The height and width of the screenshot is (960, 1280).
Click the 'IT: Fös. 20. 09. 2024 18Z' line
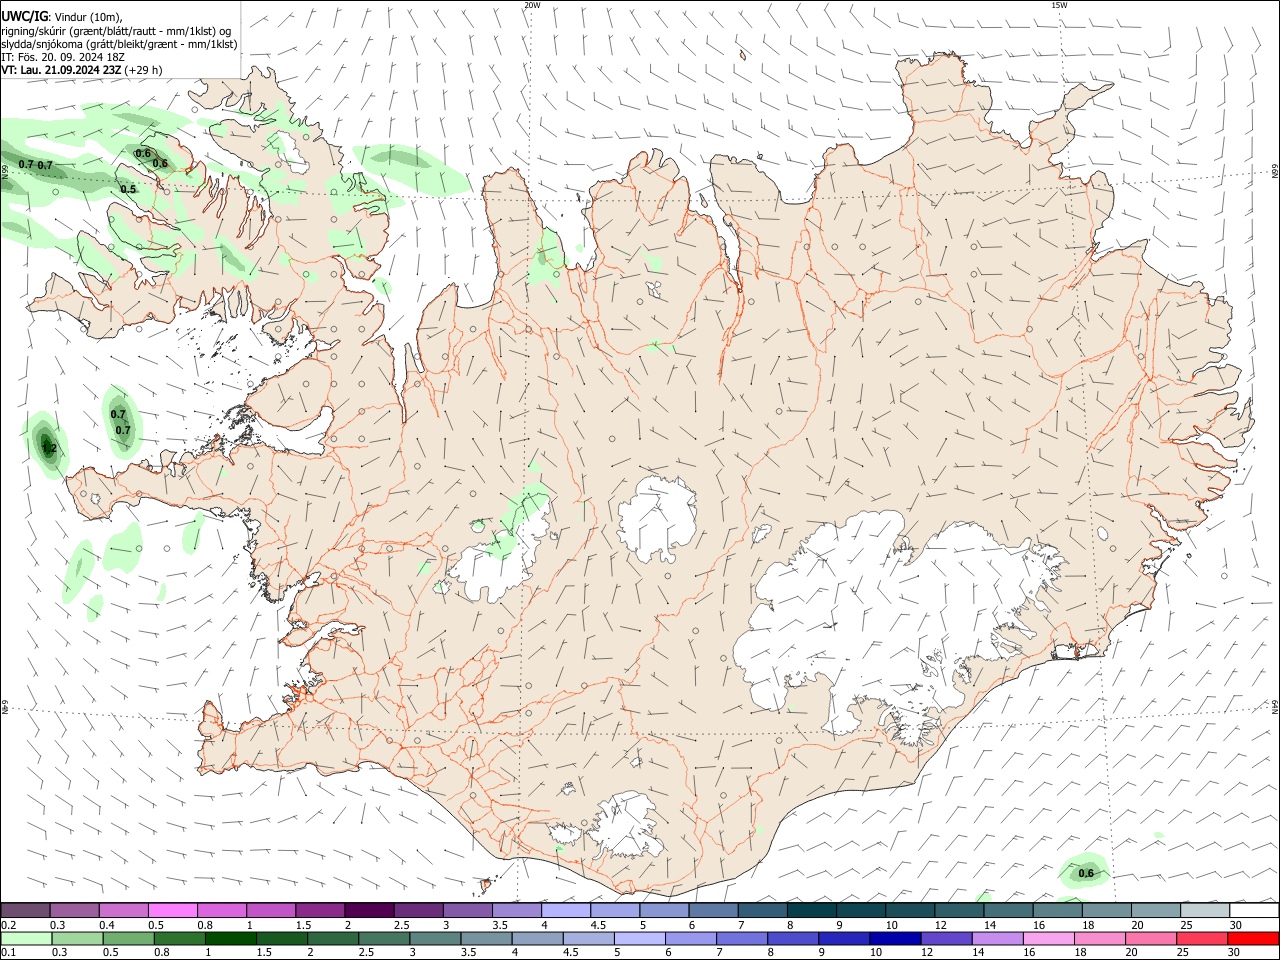tap(62, 57)
